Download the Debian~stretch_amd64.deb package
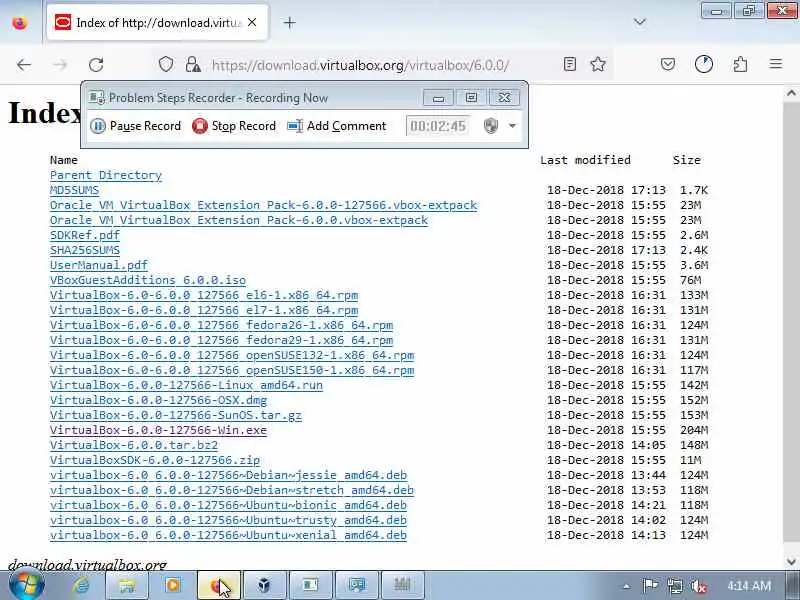The width and height of the screenshot is (800, 600). pos(232,490)
